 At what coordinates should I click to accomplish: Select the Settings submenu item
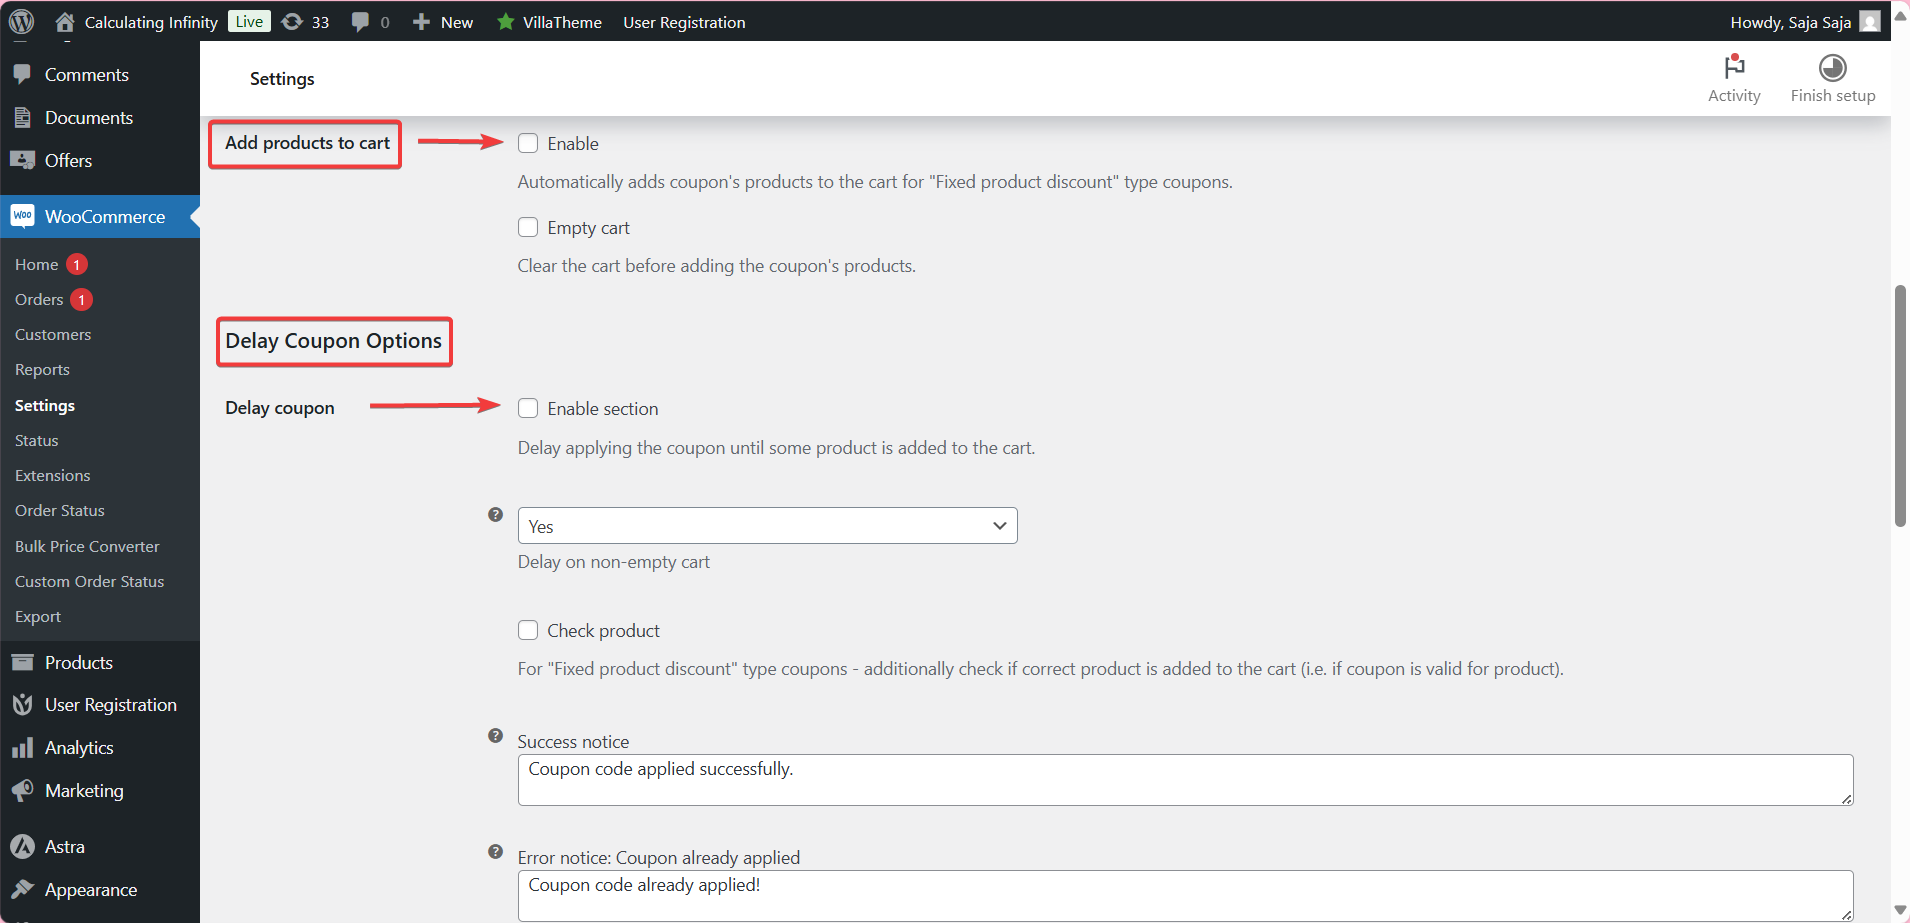[45, 405]
